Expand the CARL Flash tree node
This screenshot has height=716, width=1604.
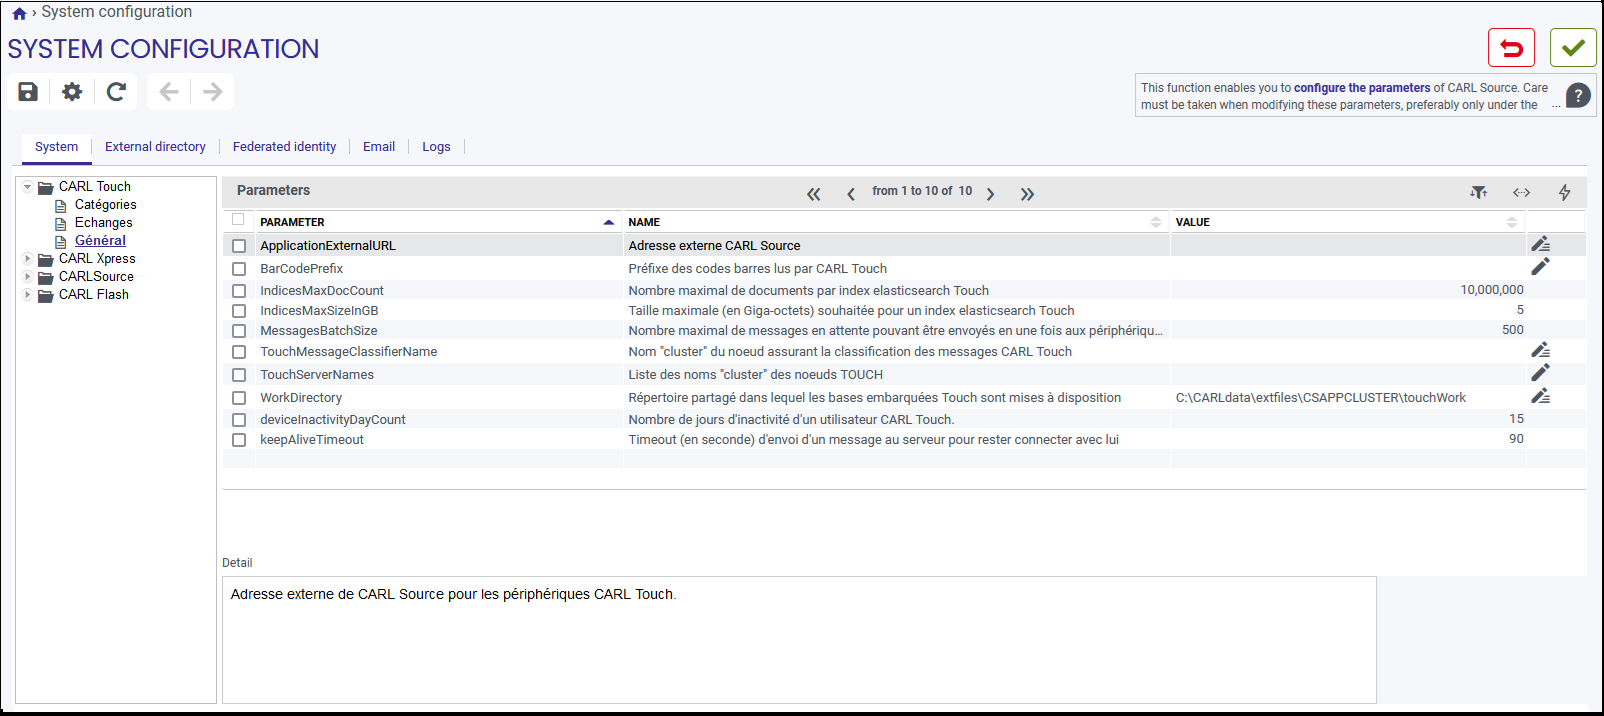(27, 295)
